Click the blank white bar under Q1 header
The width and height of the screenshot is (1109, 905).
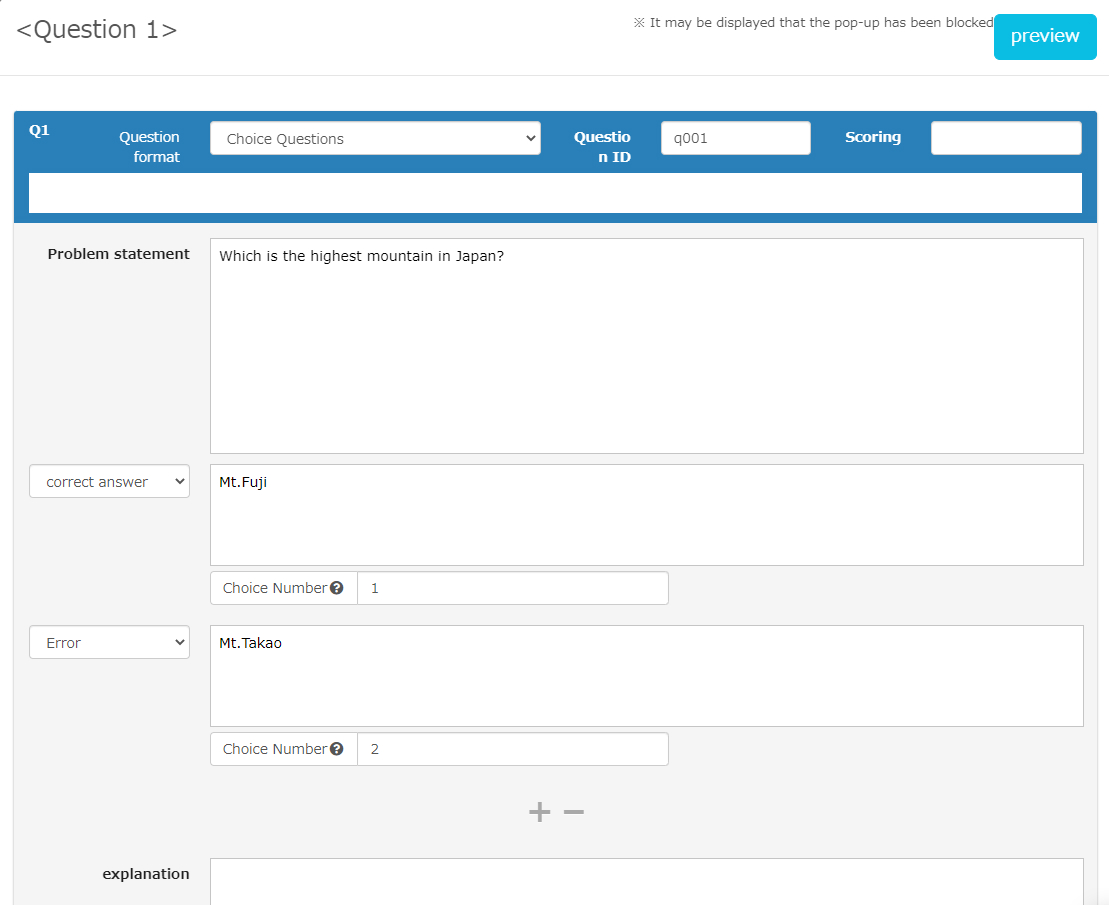click(555, 193)
